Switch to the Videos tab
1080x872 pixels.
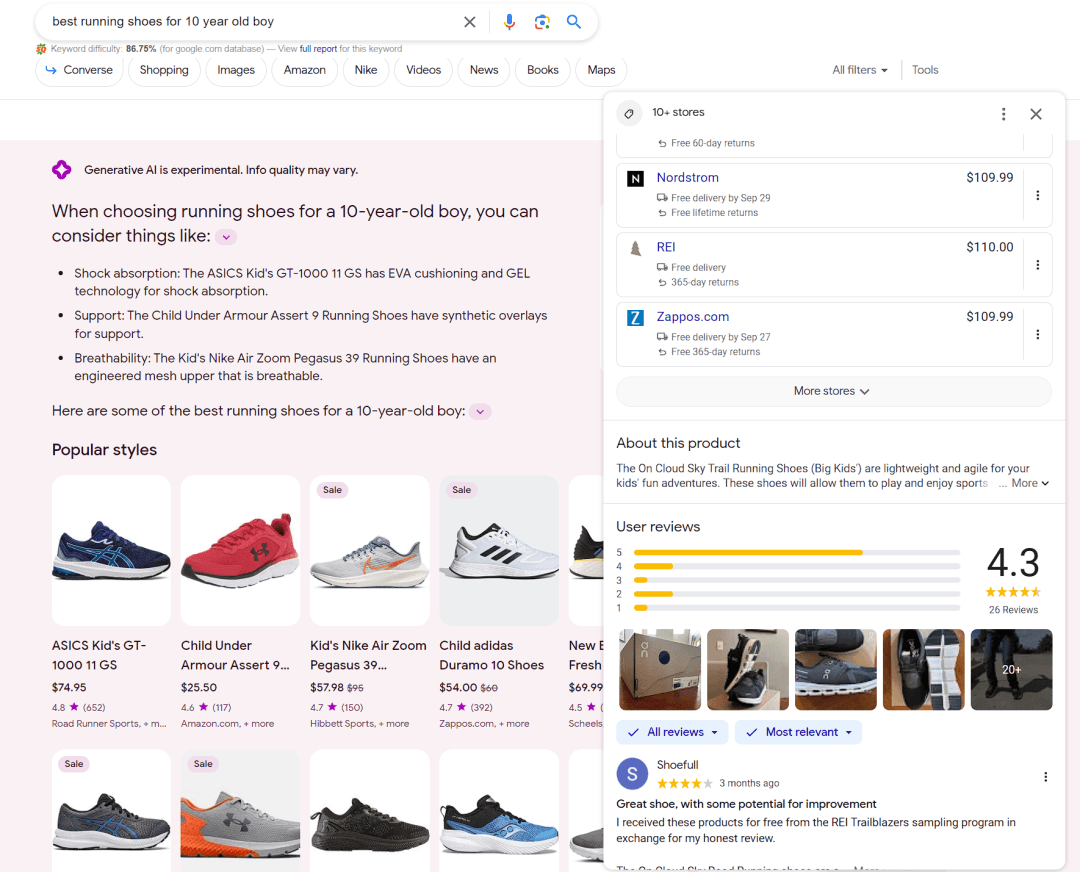click(424, 70)
